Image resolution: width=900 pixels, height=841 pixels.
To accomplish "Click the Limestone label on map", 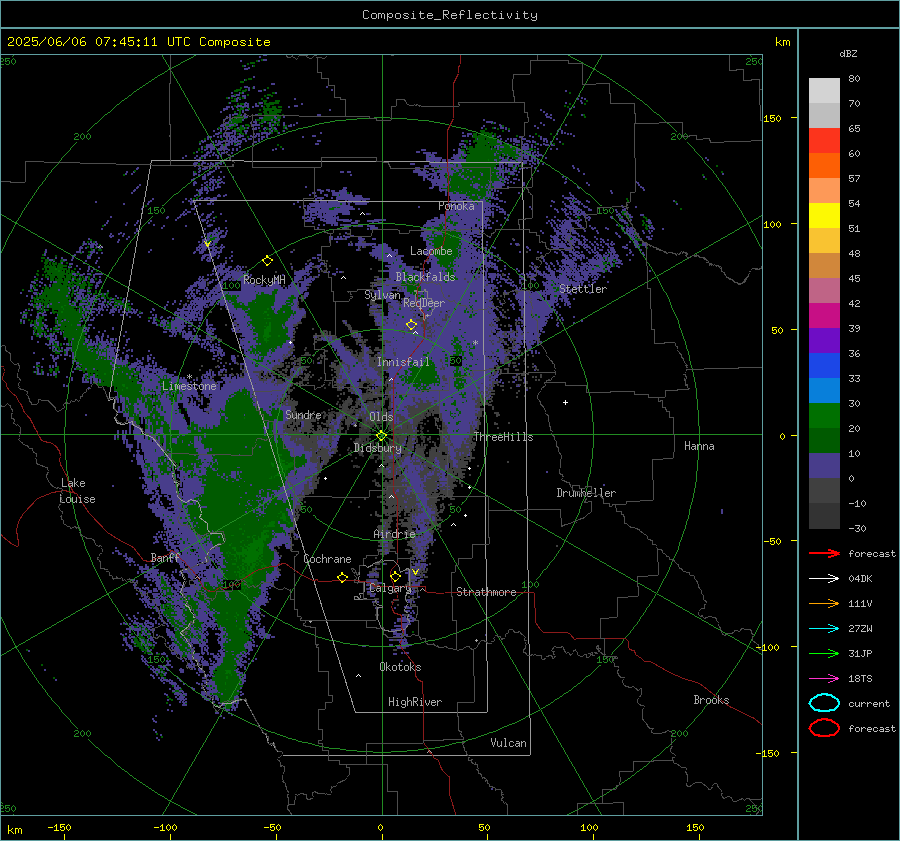I will pos(189,386).
